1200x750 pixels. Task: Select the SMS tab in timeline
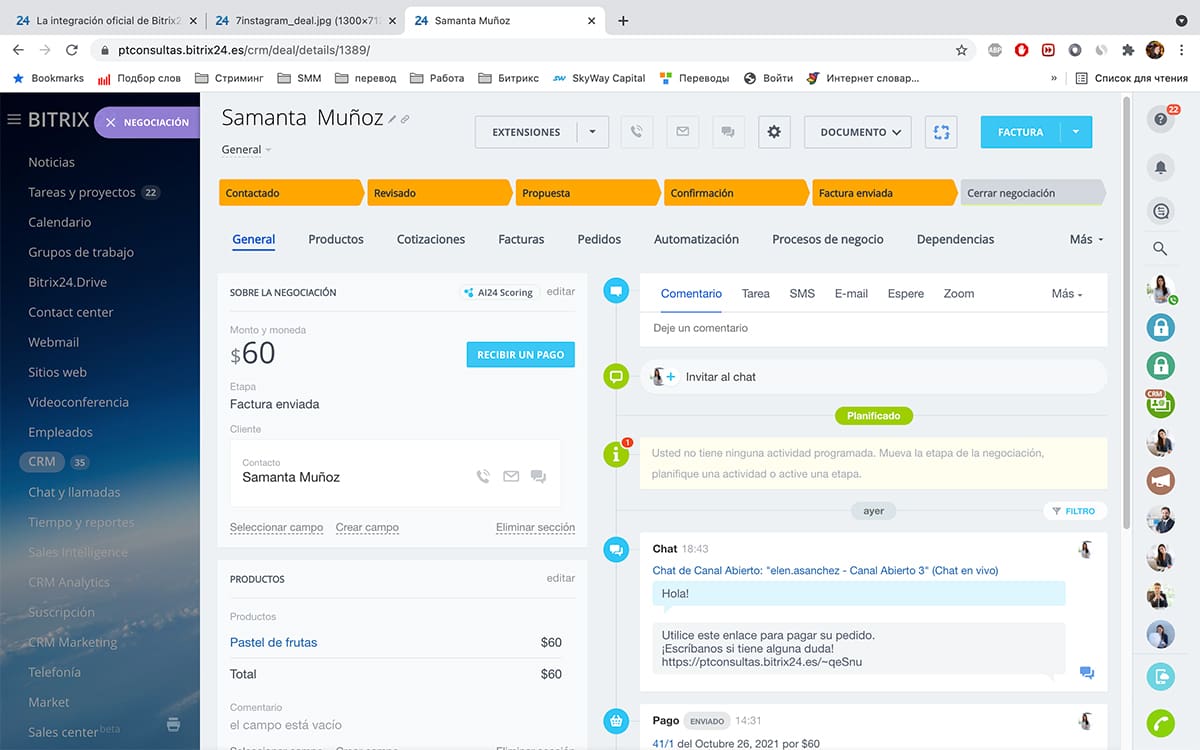[802, 293]
